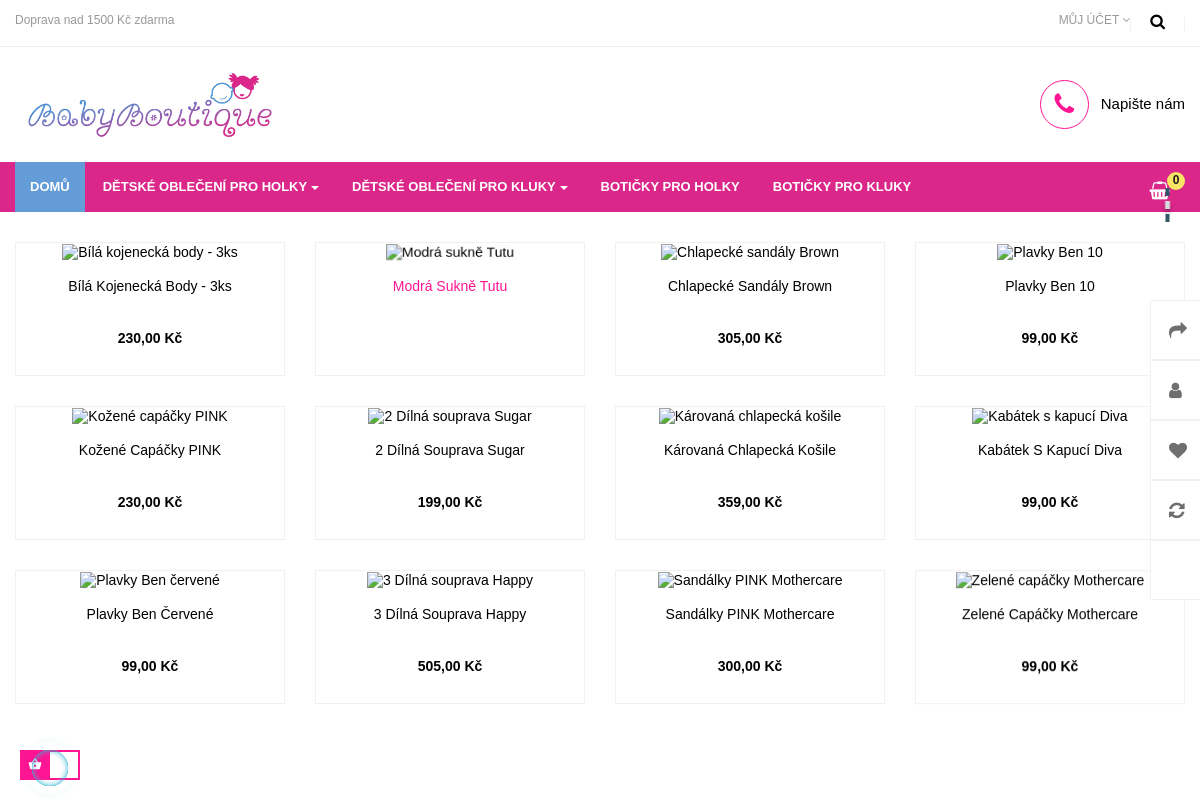Click the share arrow sidebar icon
This screenshot has height=800, width=1200.
coord(1177,330)
